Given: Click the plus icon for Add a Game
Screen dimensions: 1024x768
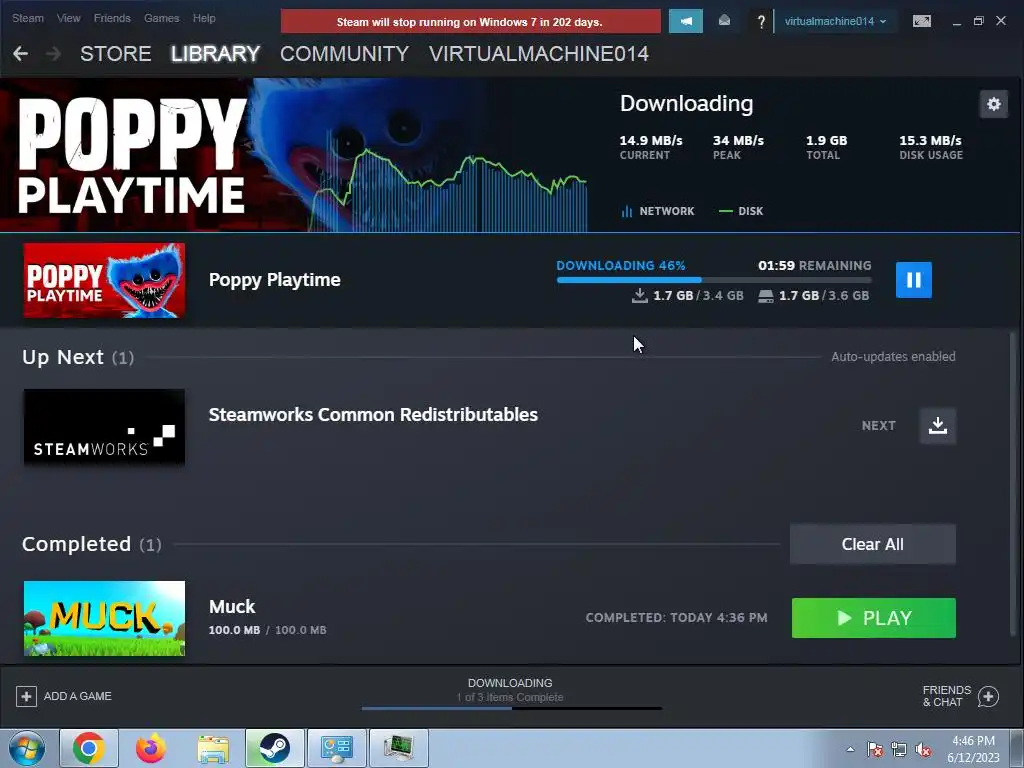Looking at the screenshot, I should pos(26,696).
